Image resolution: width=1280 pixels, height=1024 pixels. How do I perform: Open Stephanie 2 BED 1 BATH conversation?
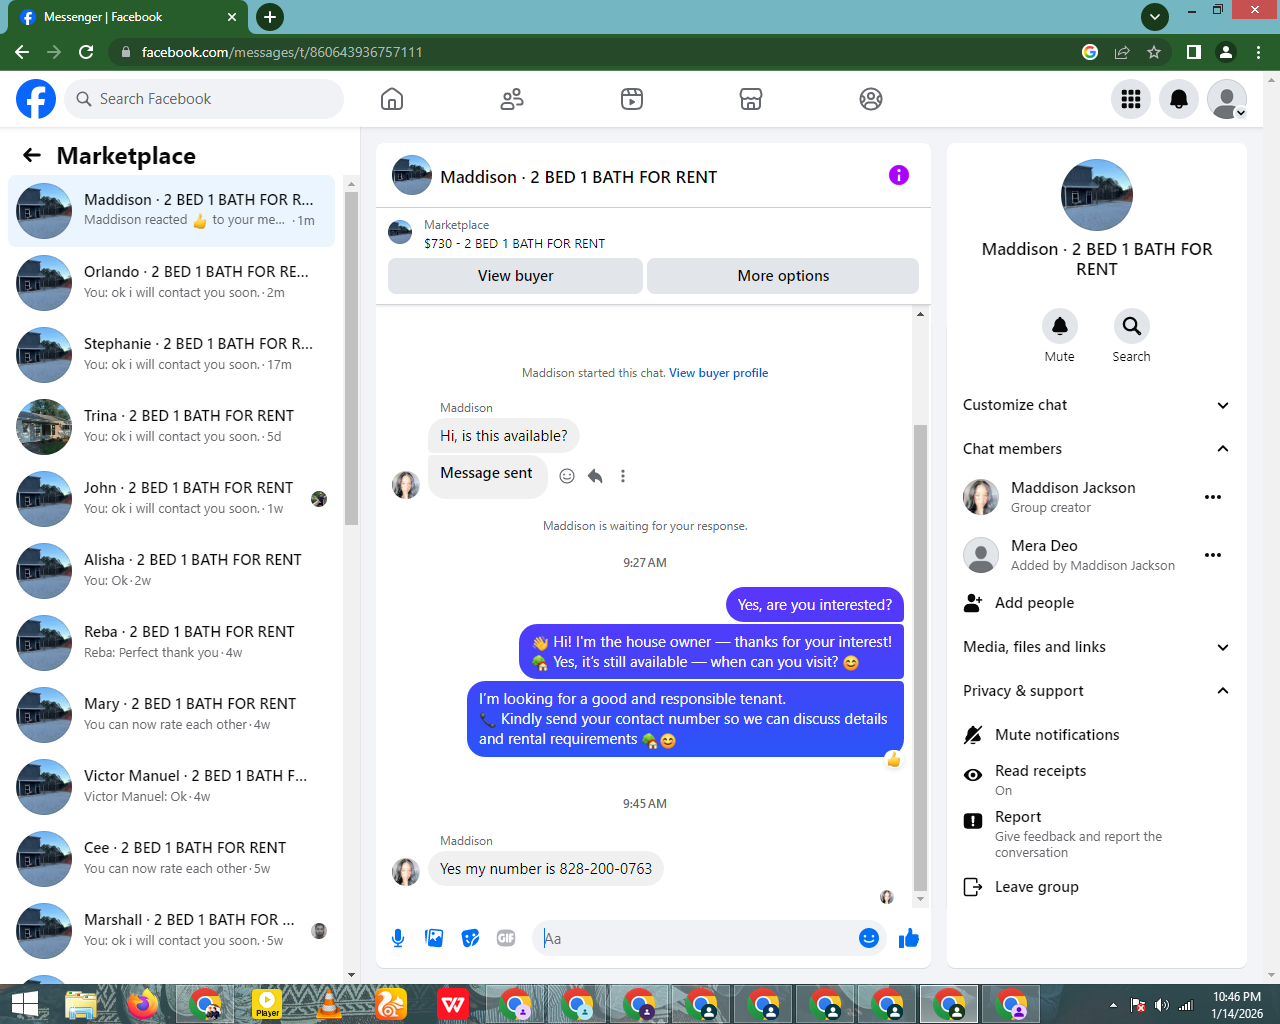pyautogui.click(x=171, y=355)
